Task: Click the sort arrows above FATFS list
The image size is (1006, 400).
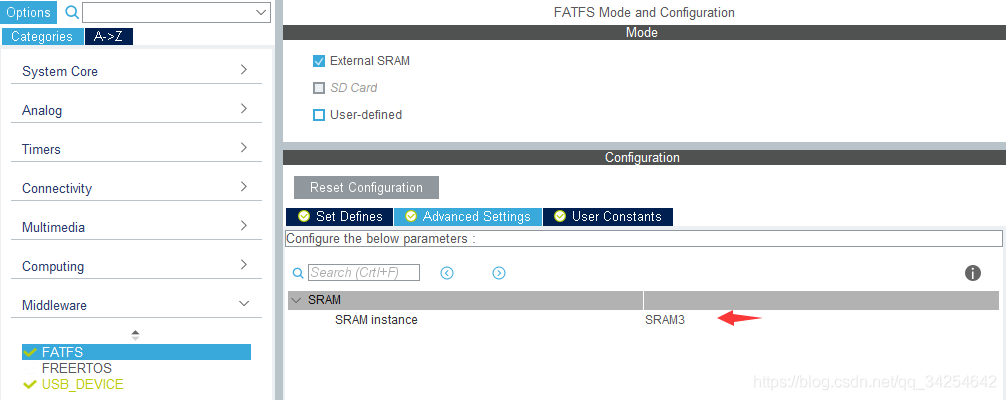Action: tap(135, 335)
